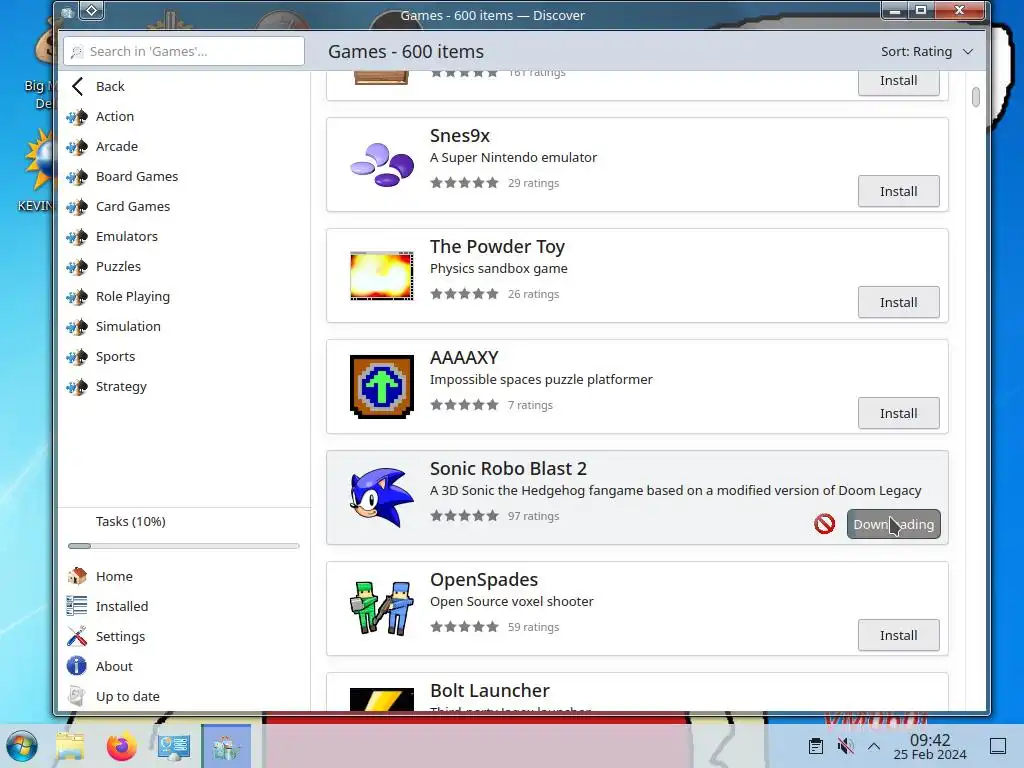Screen dimensions: 1024x768
Task: Click the 29 ratings text
Action: tap(534, 183)
